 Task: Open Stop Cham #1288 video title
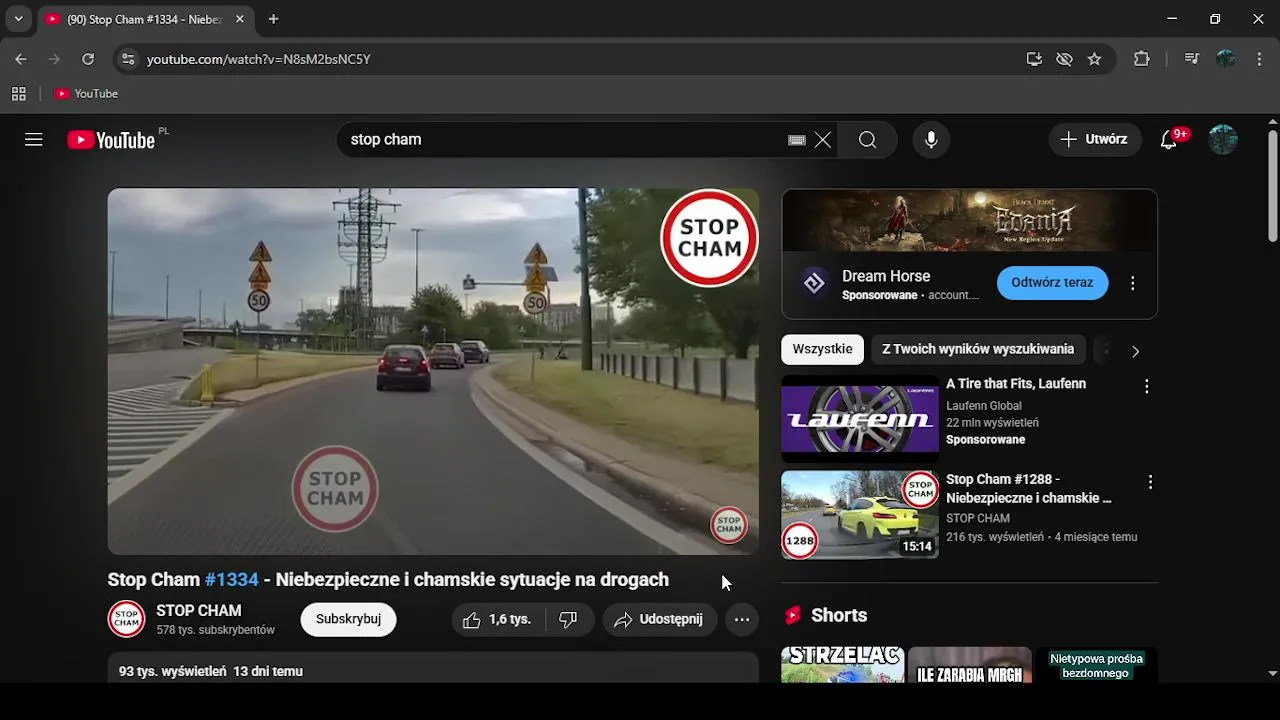pyautogui.click(x=1029, y=489)
